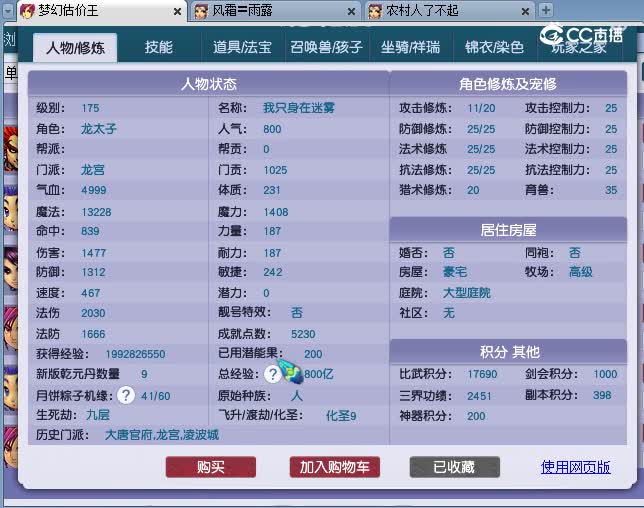Screen dimensions: 644x508
Task: Click the 风霜=雨露 tab avatar icon
Action: click(x=201, y=11)
